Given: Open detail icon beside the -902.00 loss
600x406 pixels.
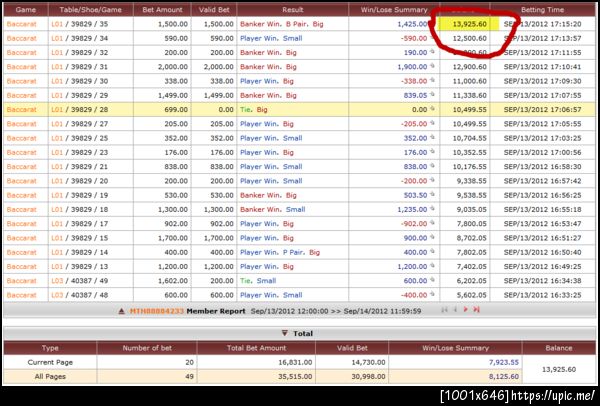Looking at the screenshot, I should (432, 223).
